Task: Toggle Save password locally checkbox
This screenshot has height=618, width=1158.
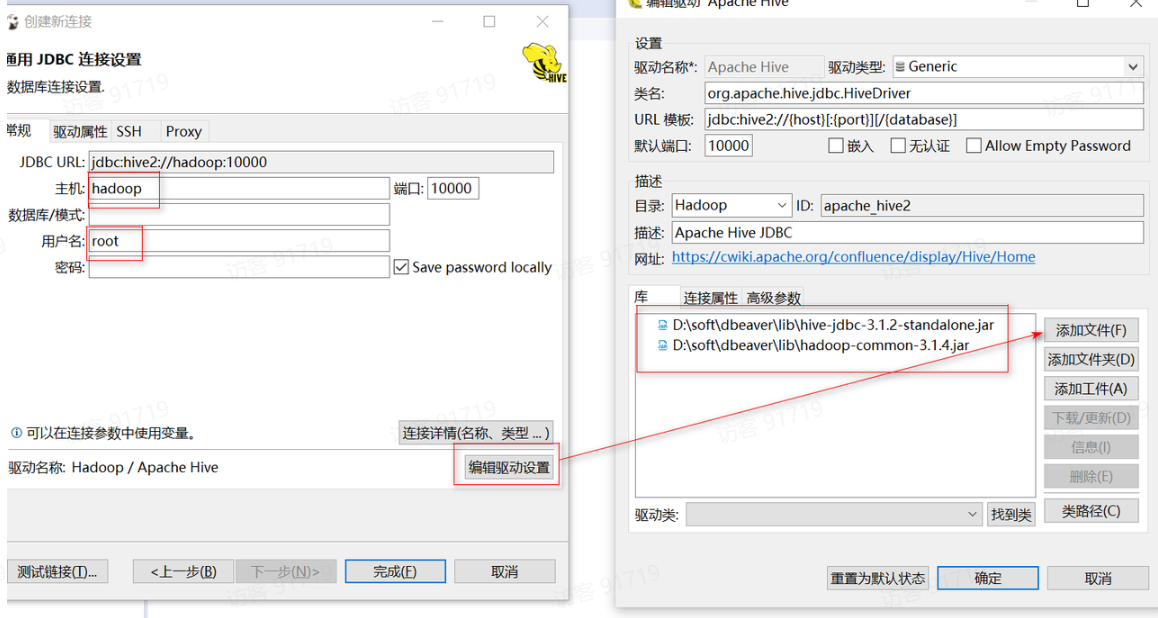Action: coord(401,267)
